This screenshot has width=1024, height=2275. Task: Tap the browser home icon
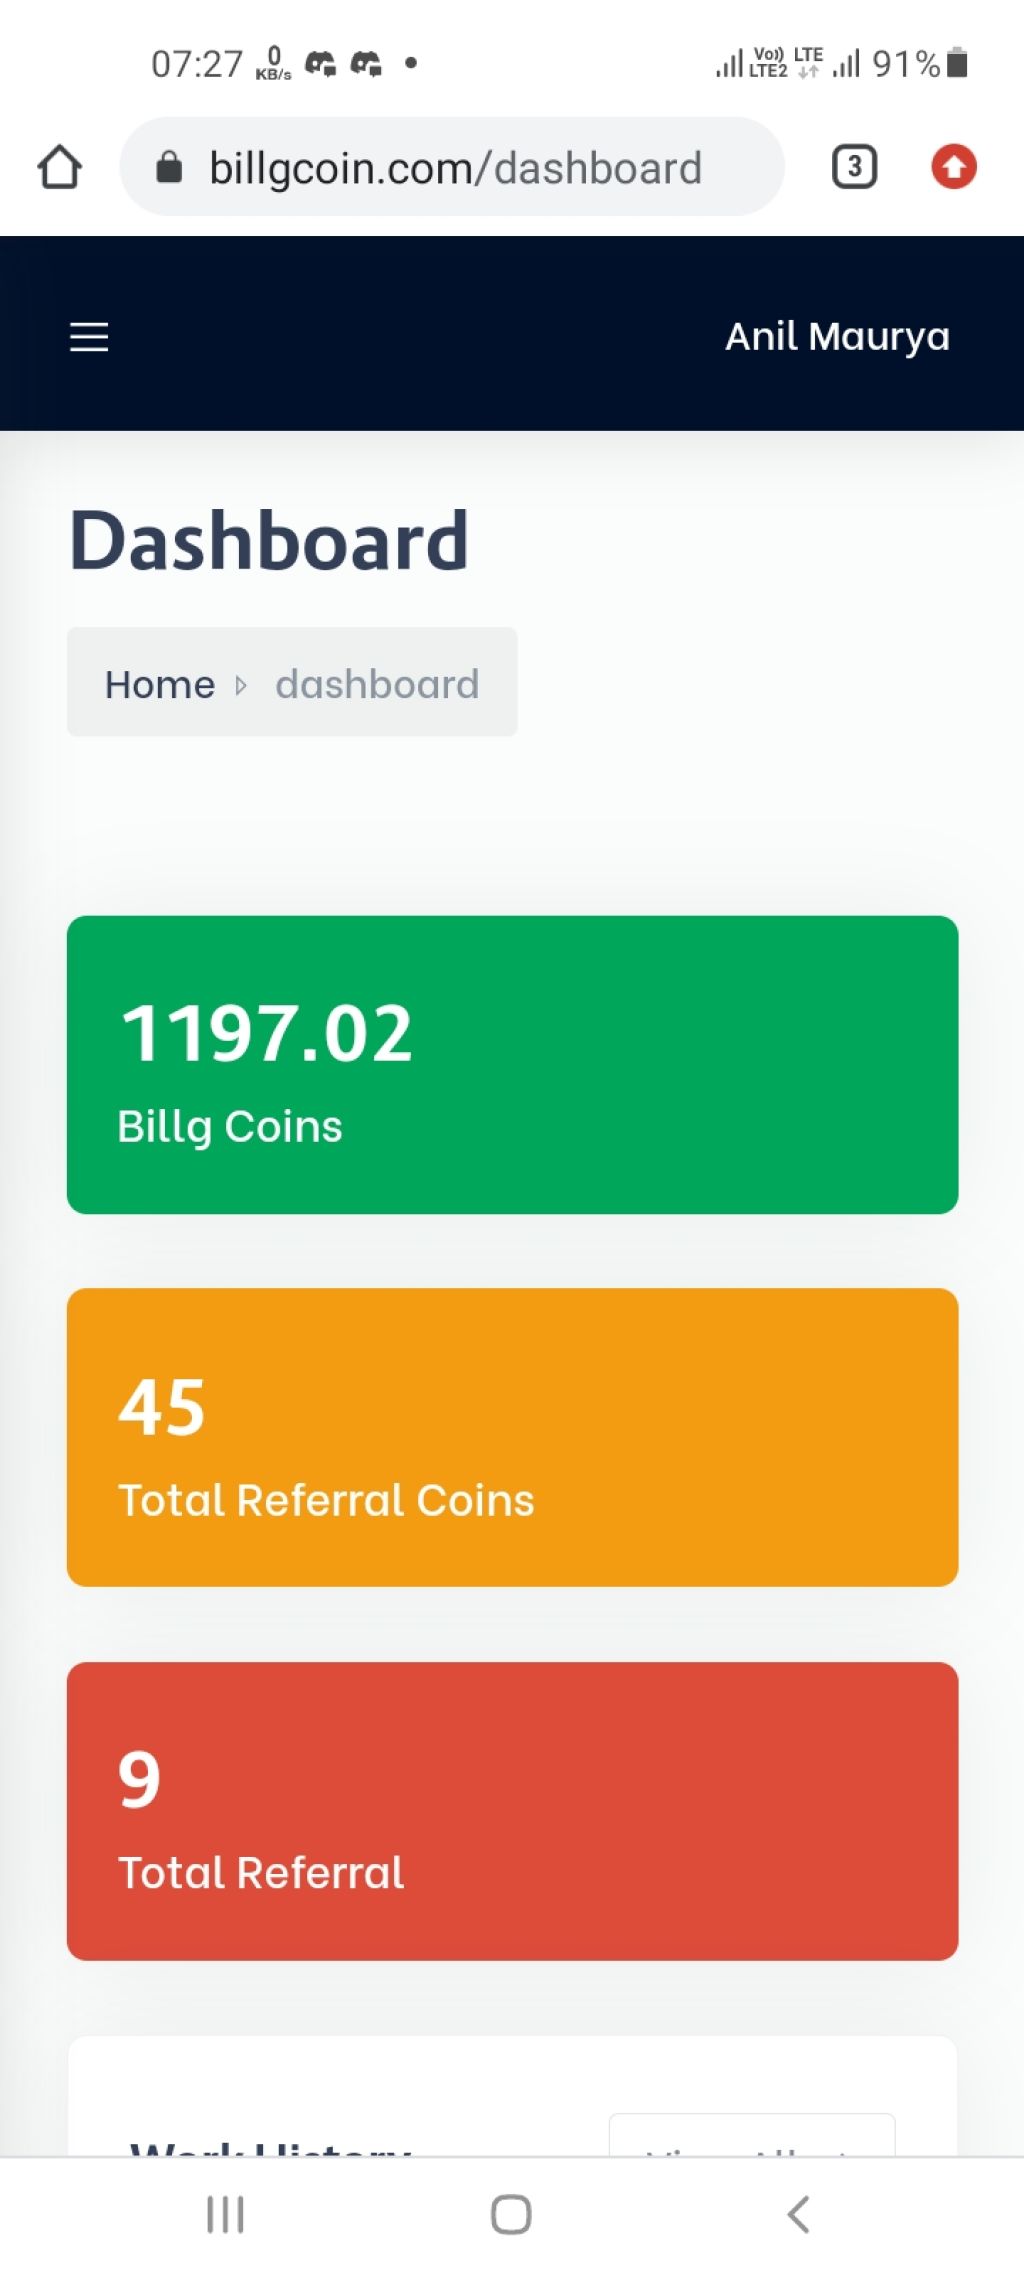click(x=59, y=167)
